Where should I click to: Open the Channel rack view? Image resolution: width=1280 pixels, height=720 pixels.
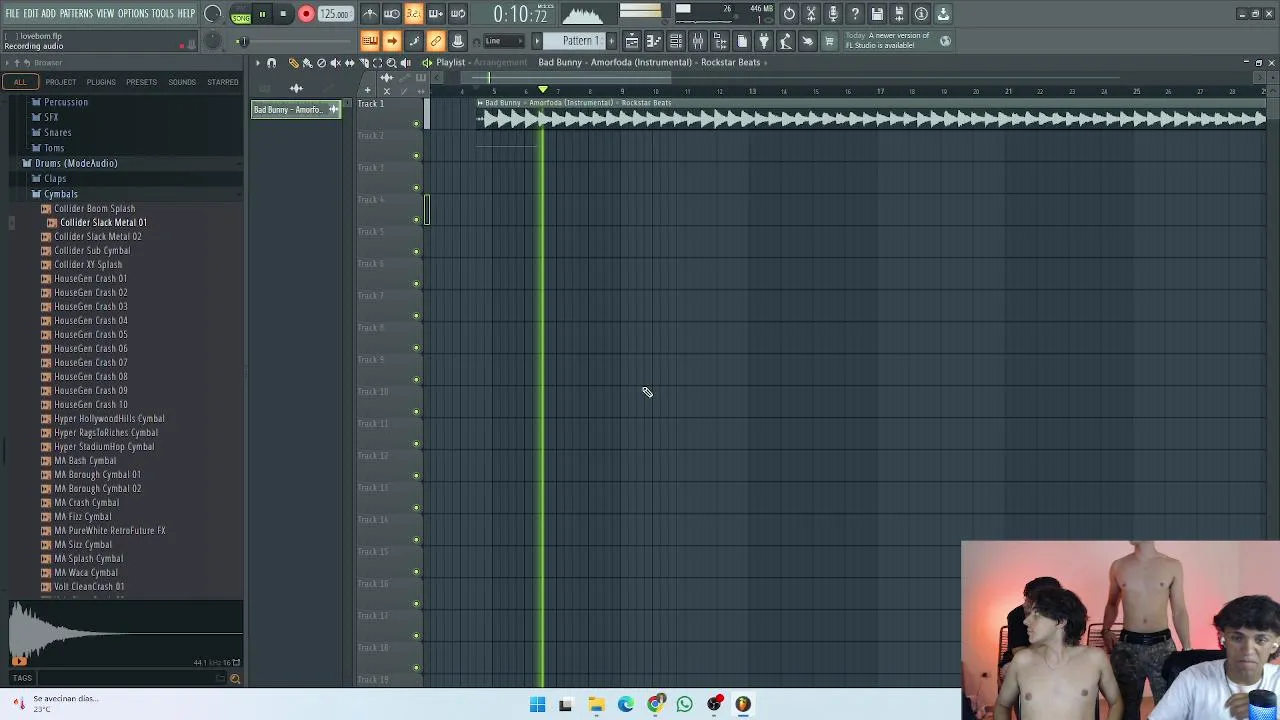(x=676, y=41)
